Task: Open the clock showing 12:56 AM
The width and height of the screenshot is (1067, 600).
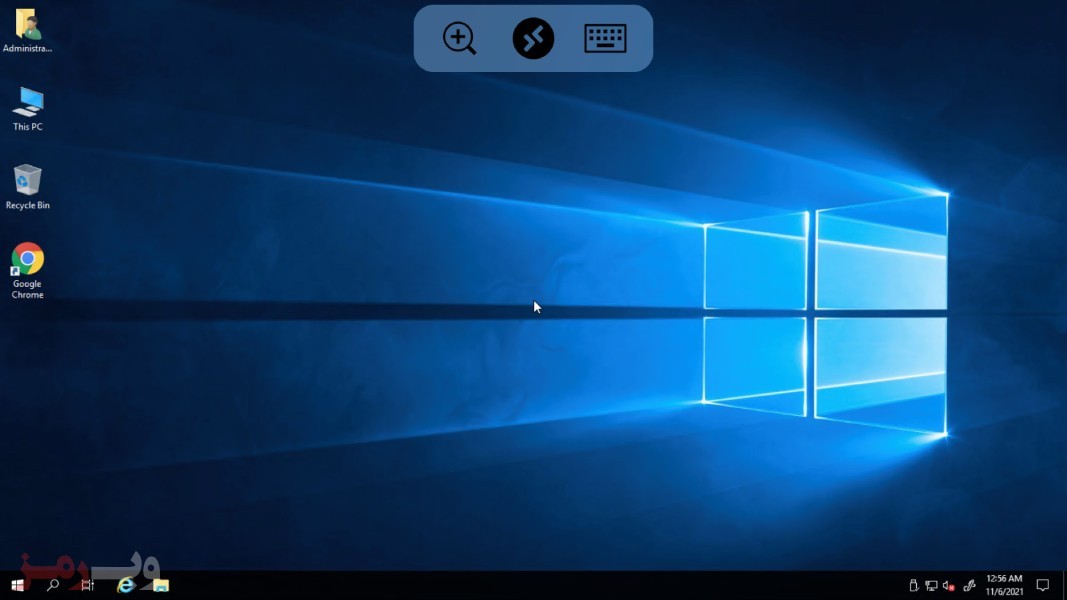Action: tap(1004, 585)
